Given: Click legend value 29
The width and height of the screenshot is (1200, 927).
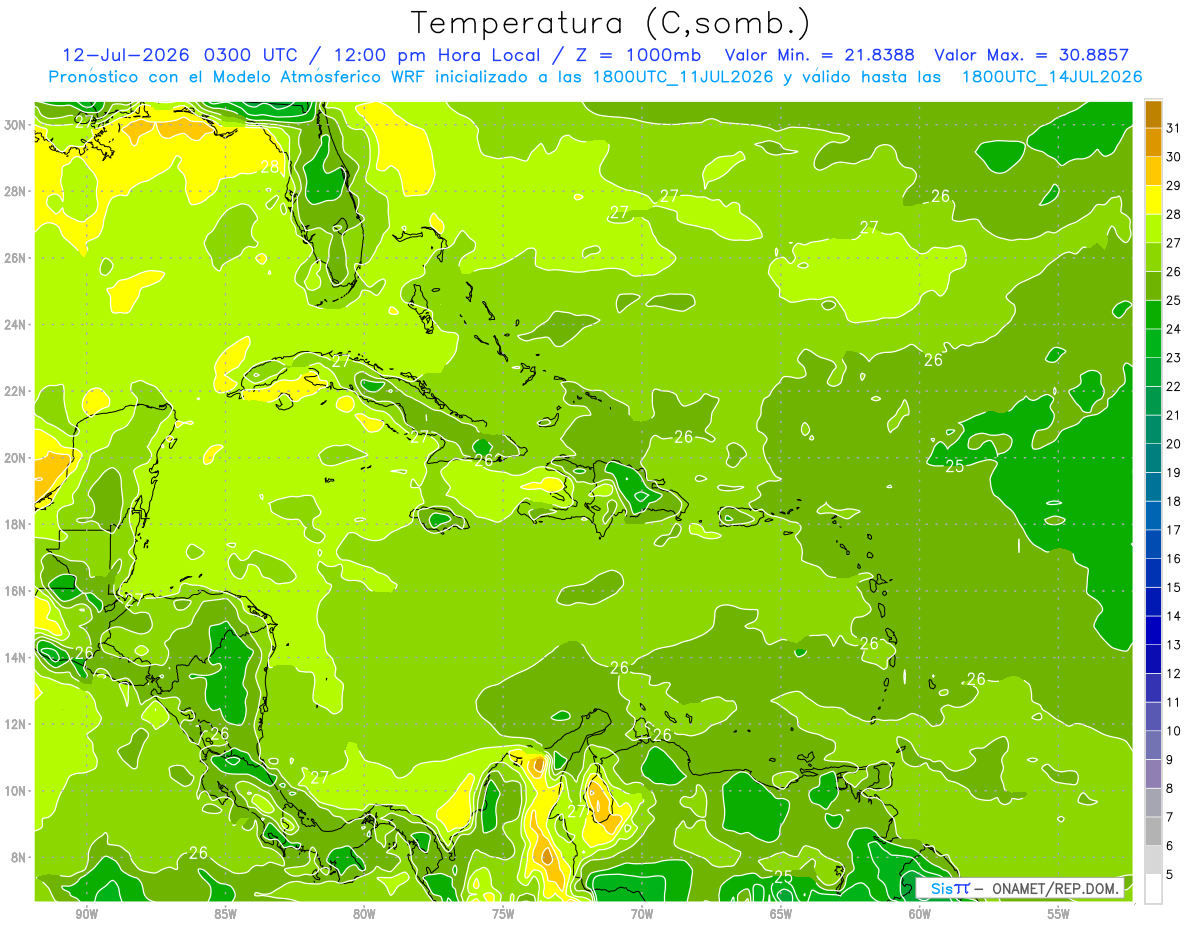Looking at the screenshot, I should (1174, 185).
